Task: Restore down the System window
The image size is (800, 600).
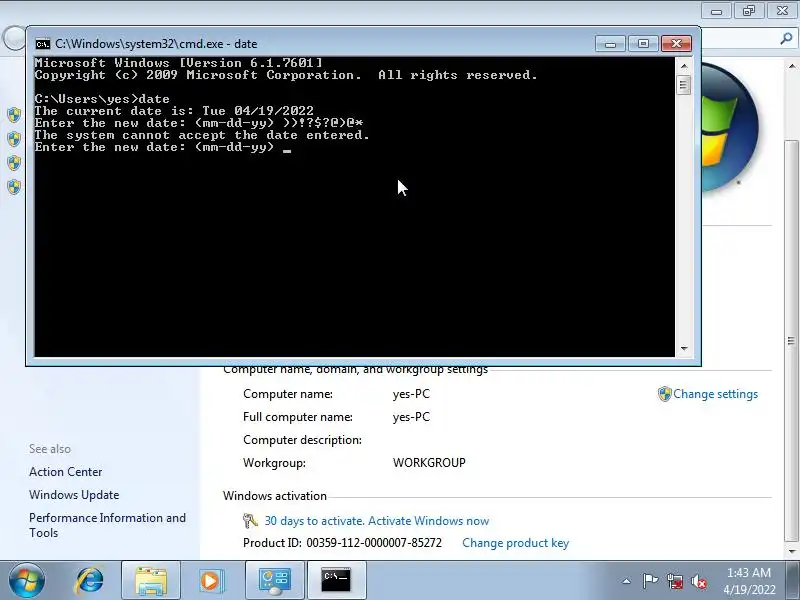Action: [x=748, y=11]
